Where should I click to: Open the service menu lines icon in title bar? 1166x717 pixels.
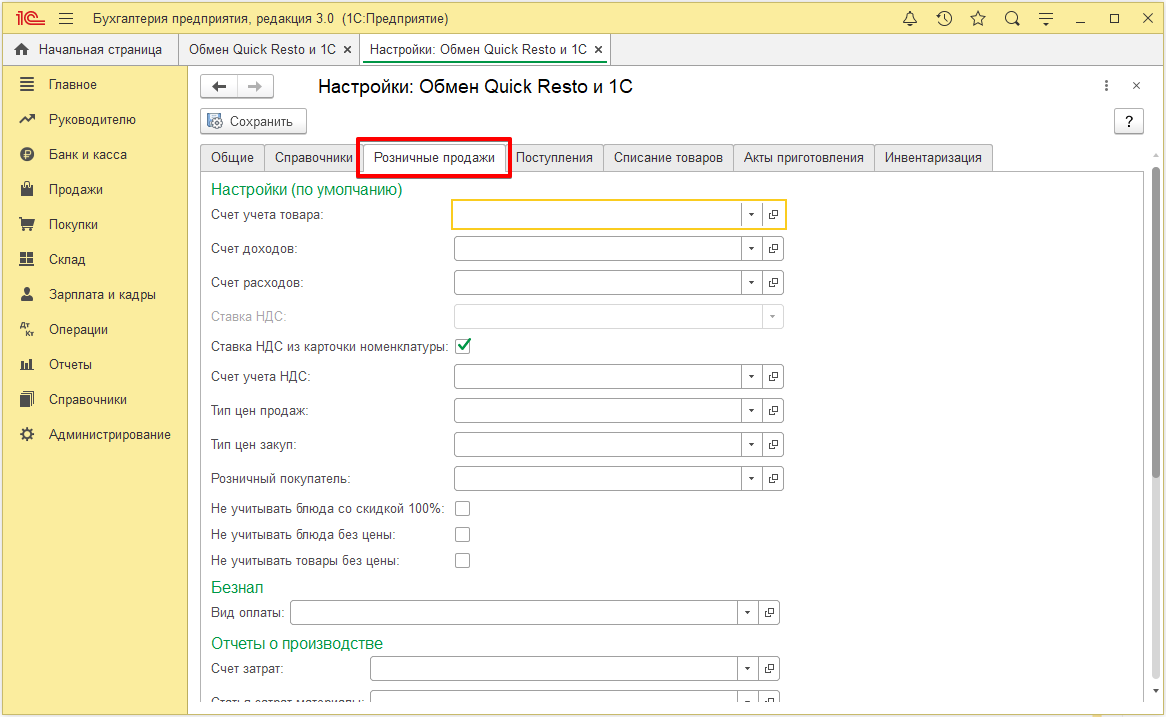pos(1046,19)
